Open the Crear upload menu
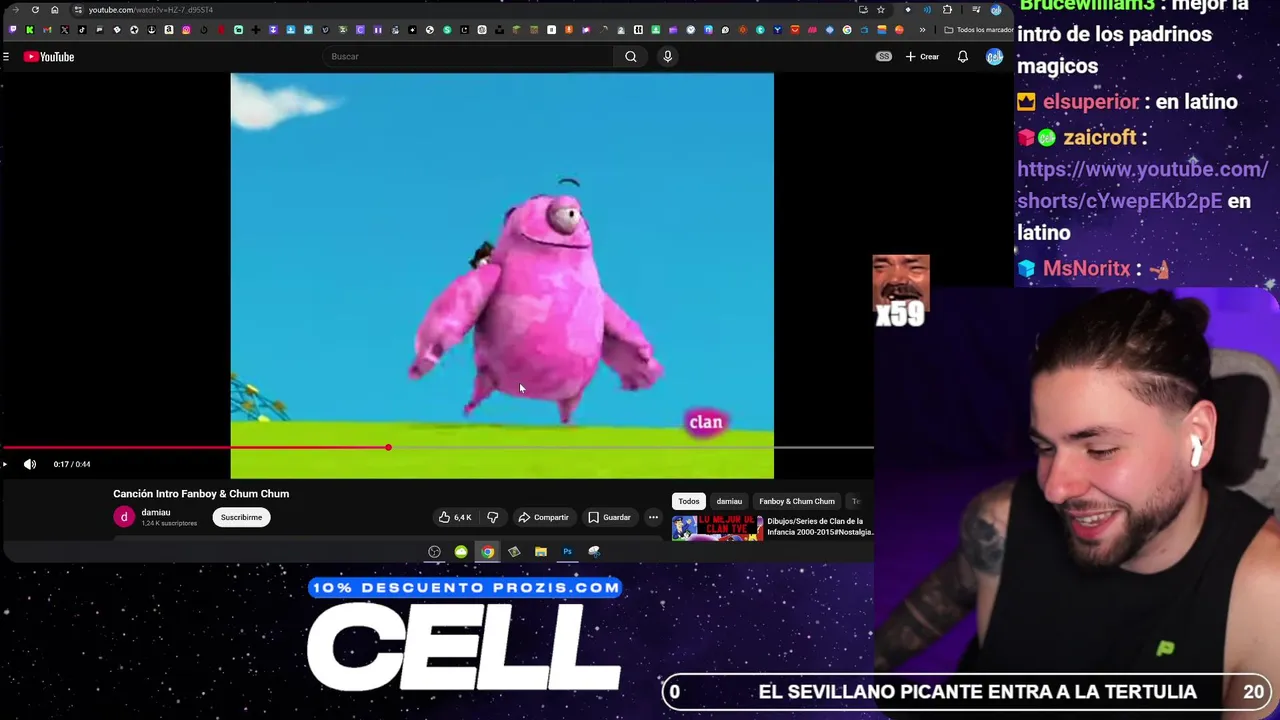Screen dimensions: 1280x720 [x=922, y=57]
